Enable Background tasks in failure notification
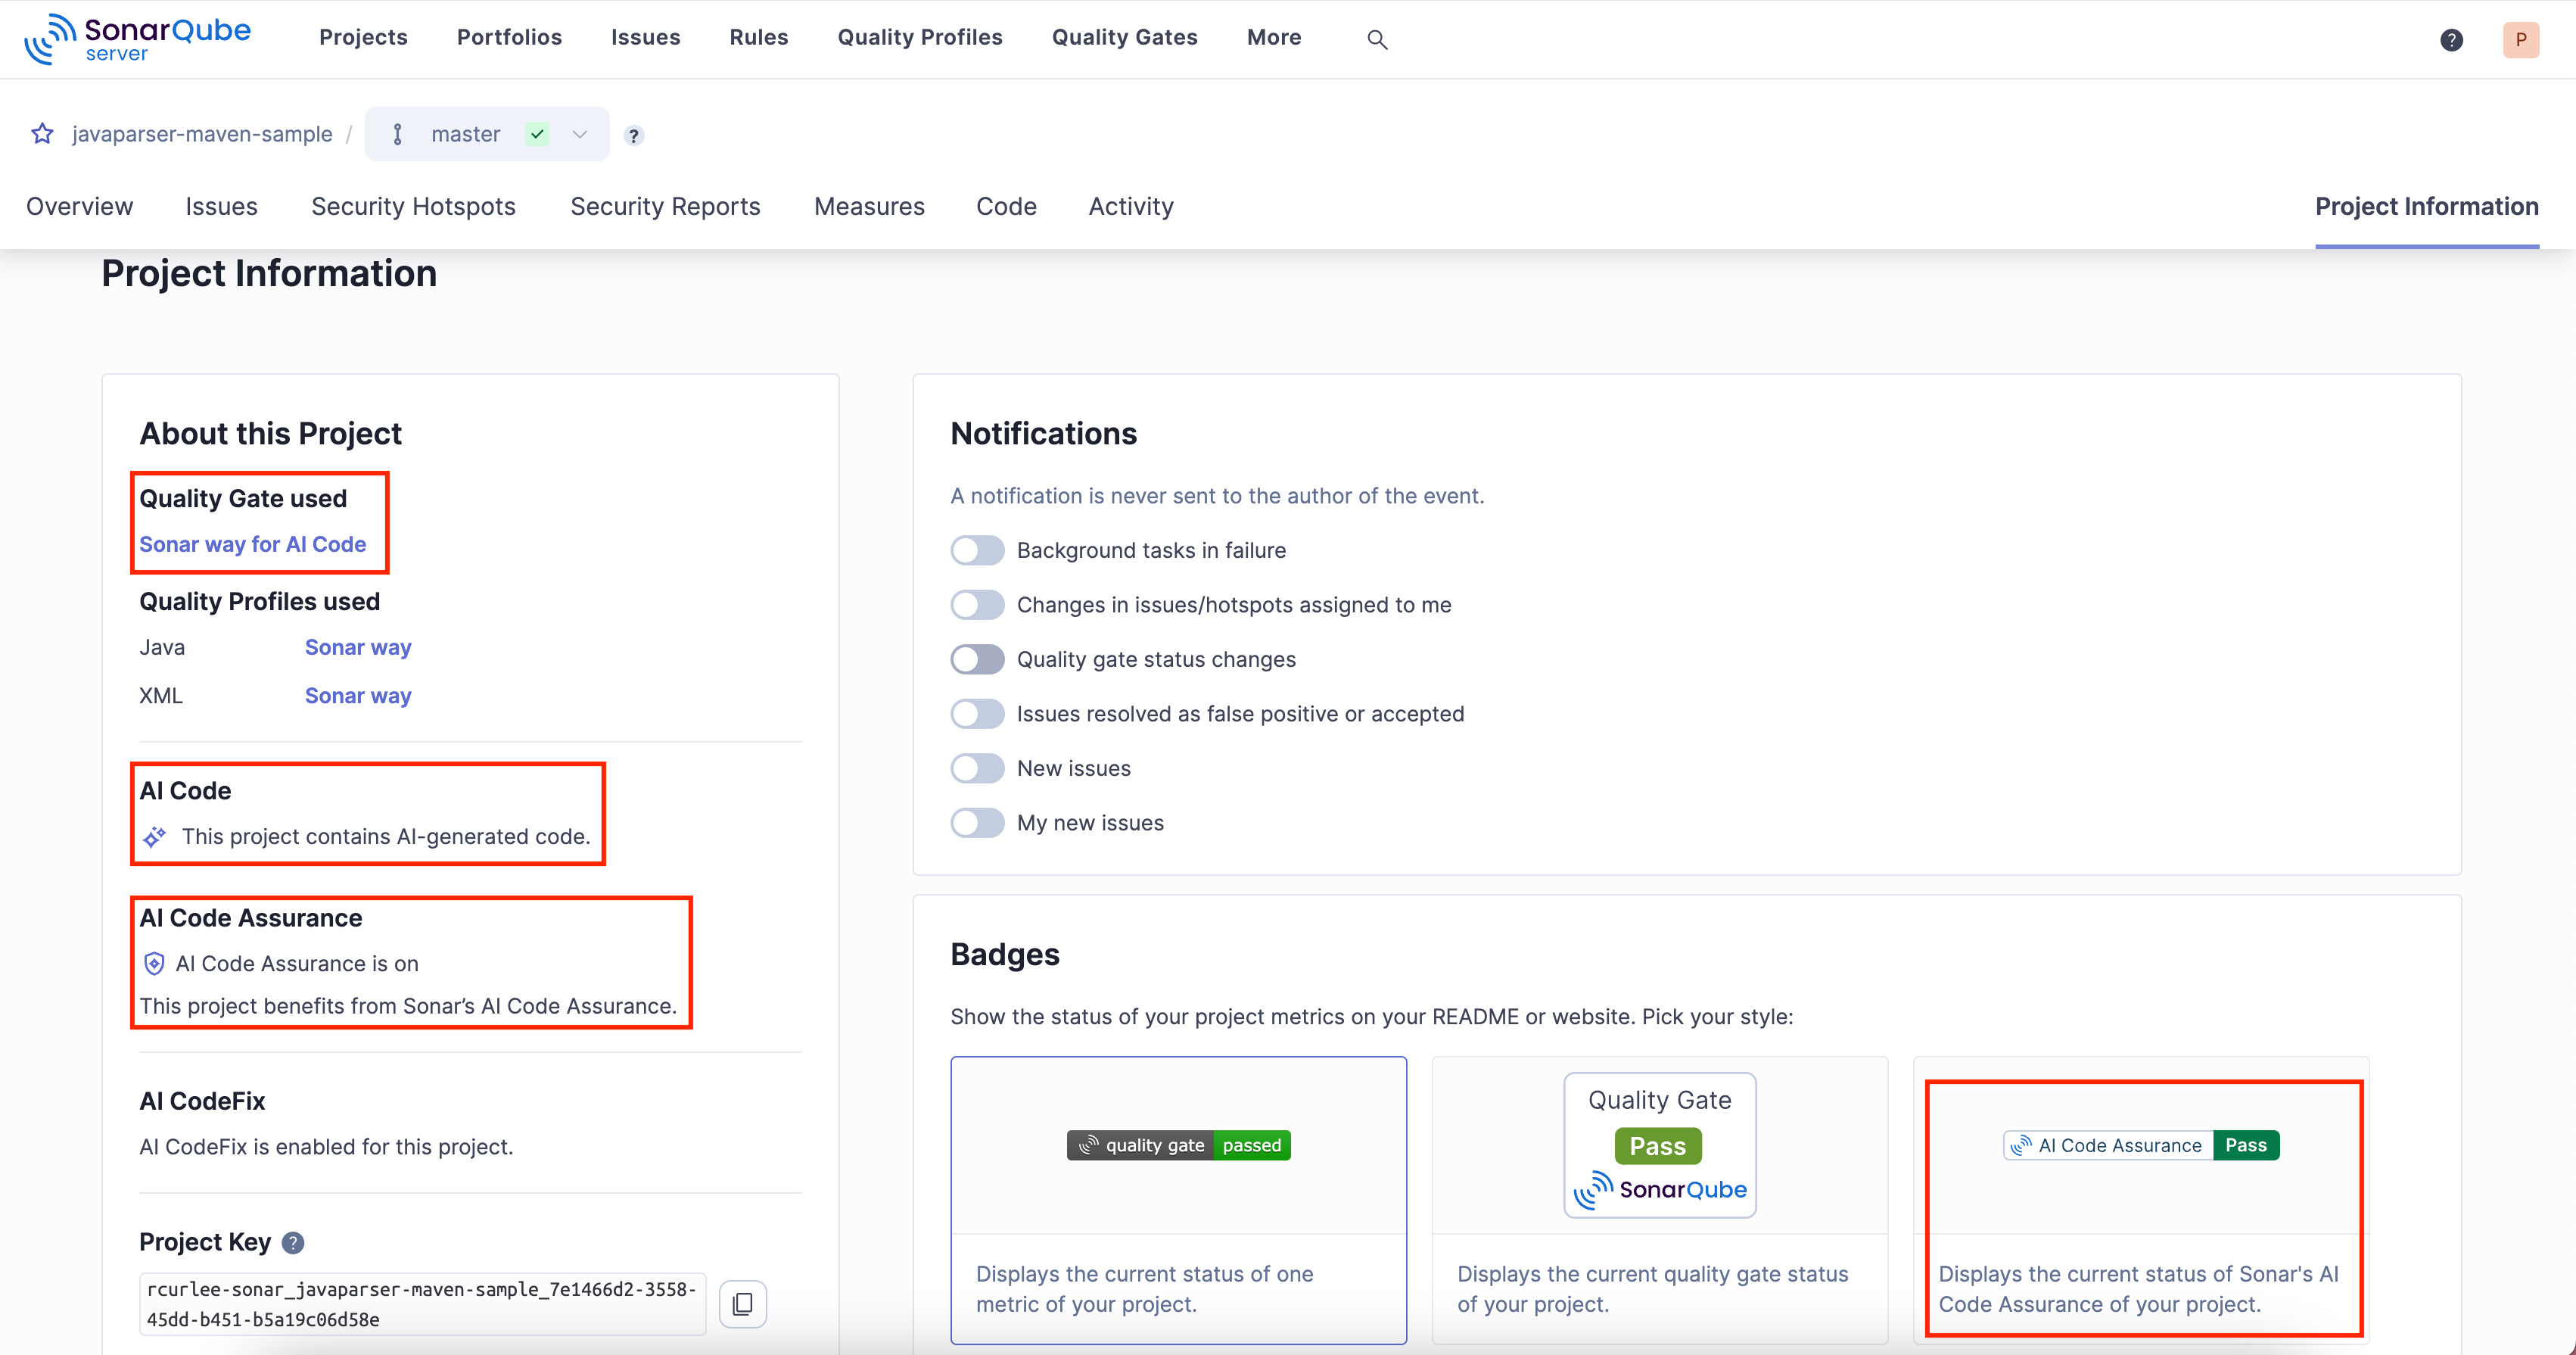This screenshot has height=1355, width=2576. [977, 550]
